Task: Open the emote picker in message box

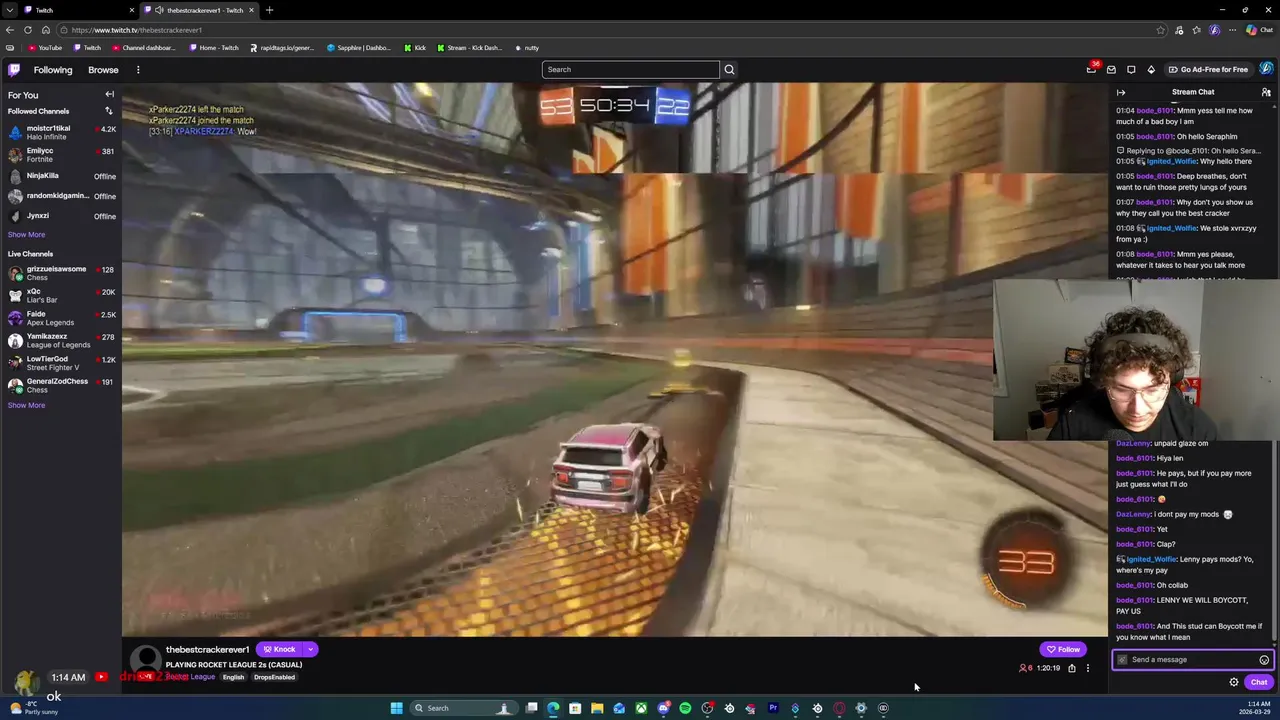Action: 1264,660
